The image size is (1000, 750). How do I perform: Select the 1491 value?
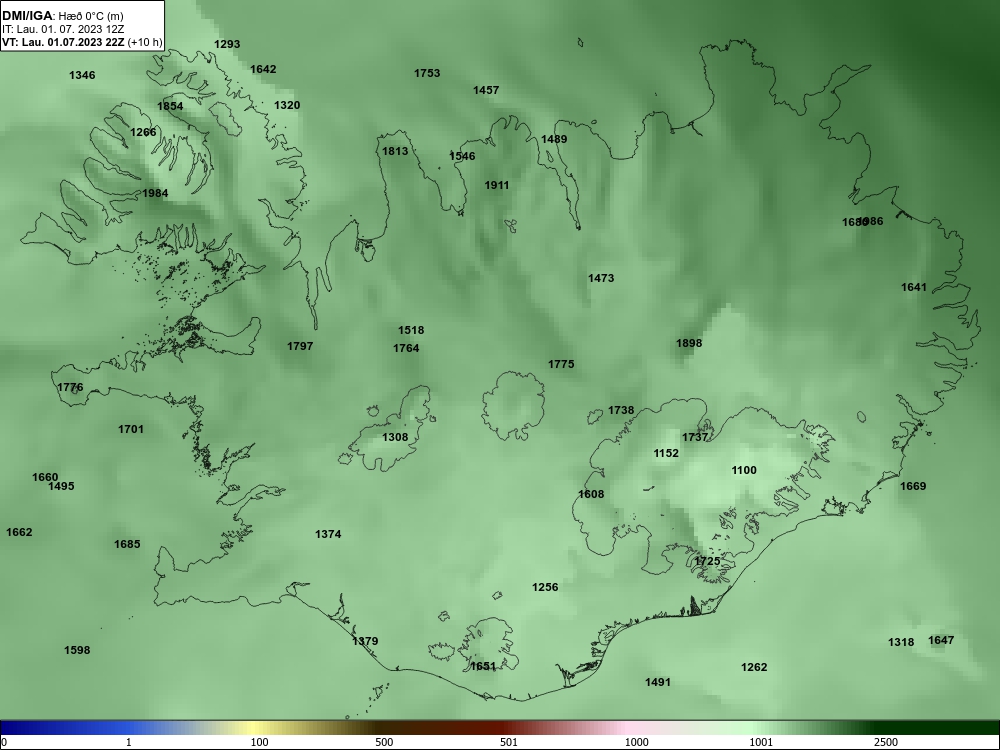pyautogui.click(x=658, y=682)
